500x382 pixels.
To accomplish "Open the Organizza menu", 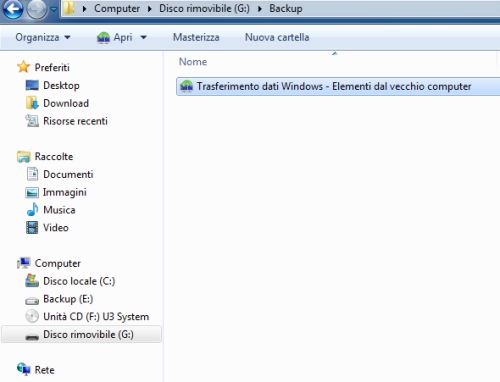I will pos(43,37).
